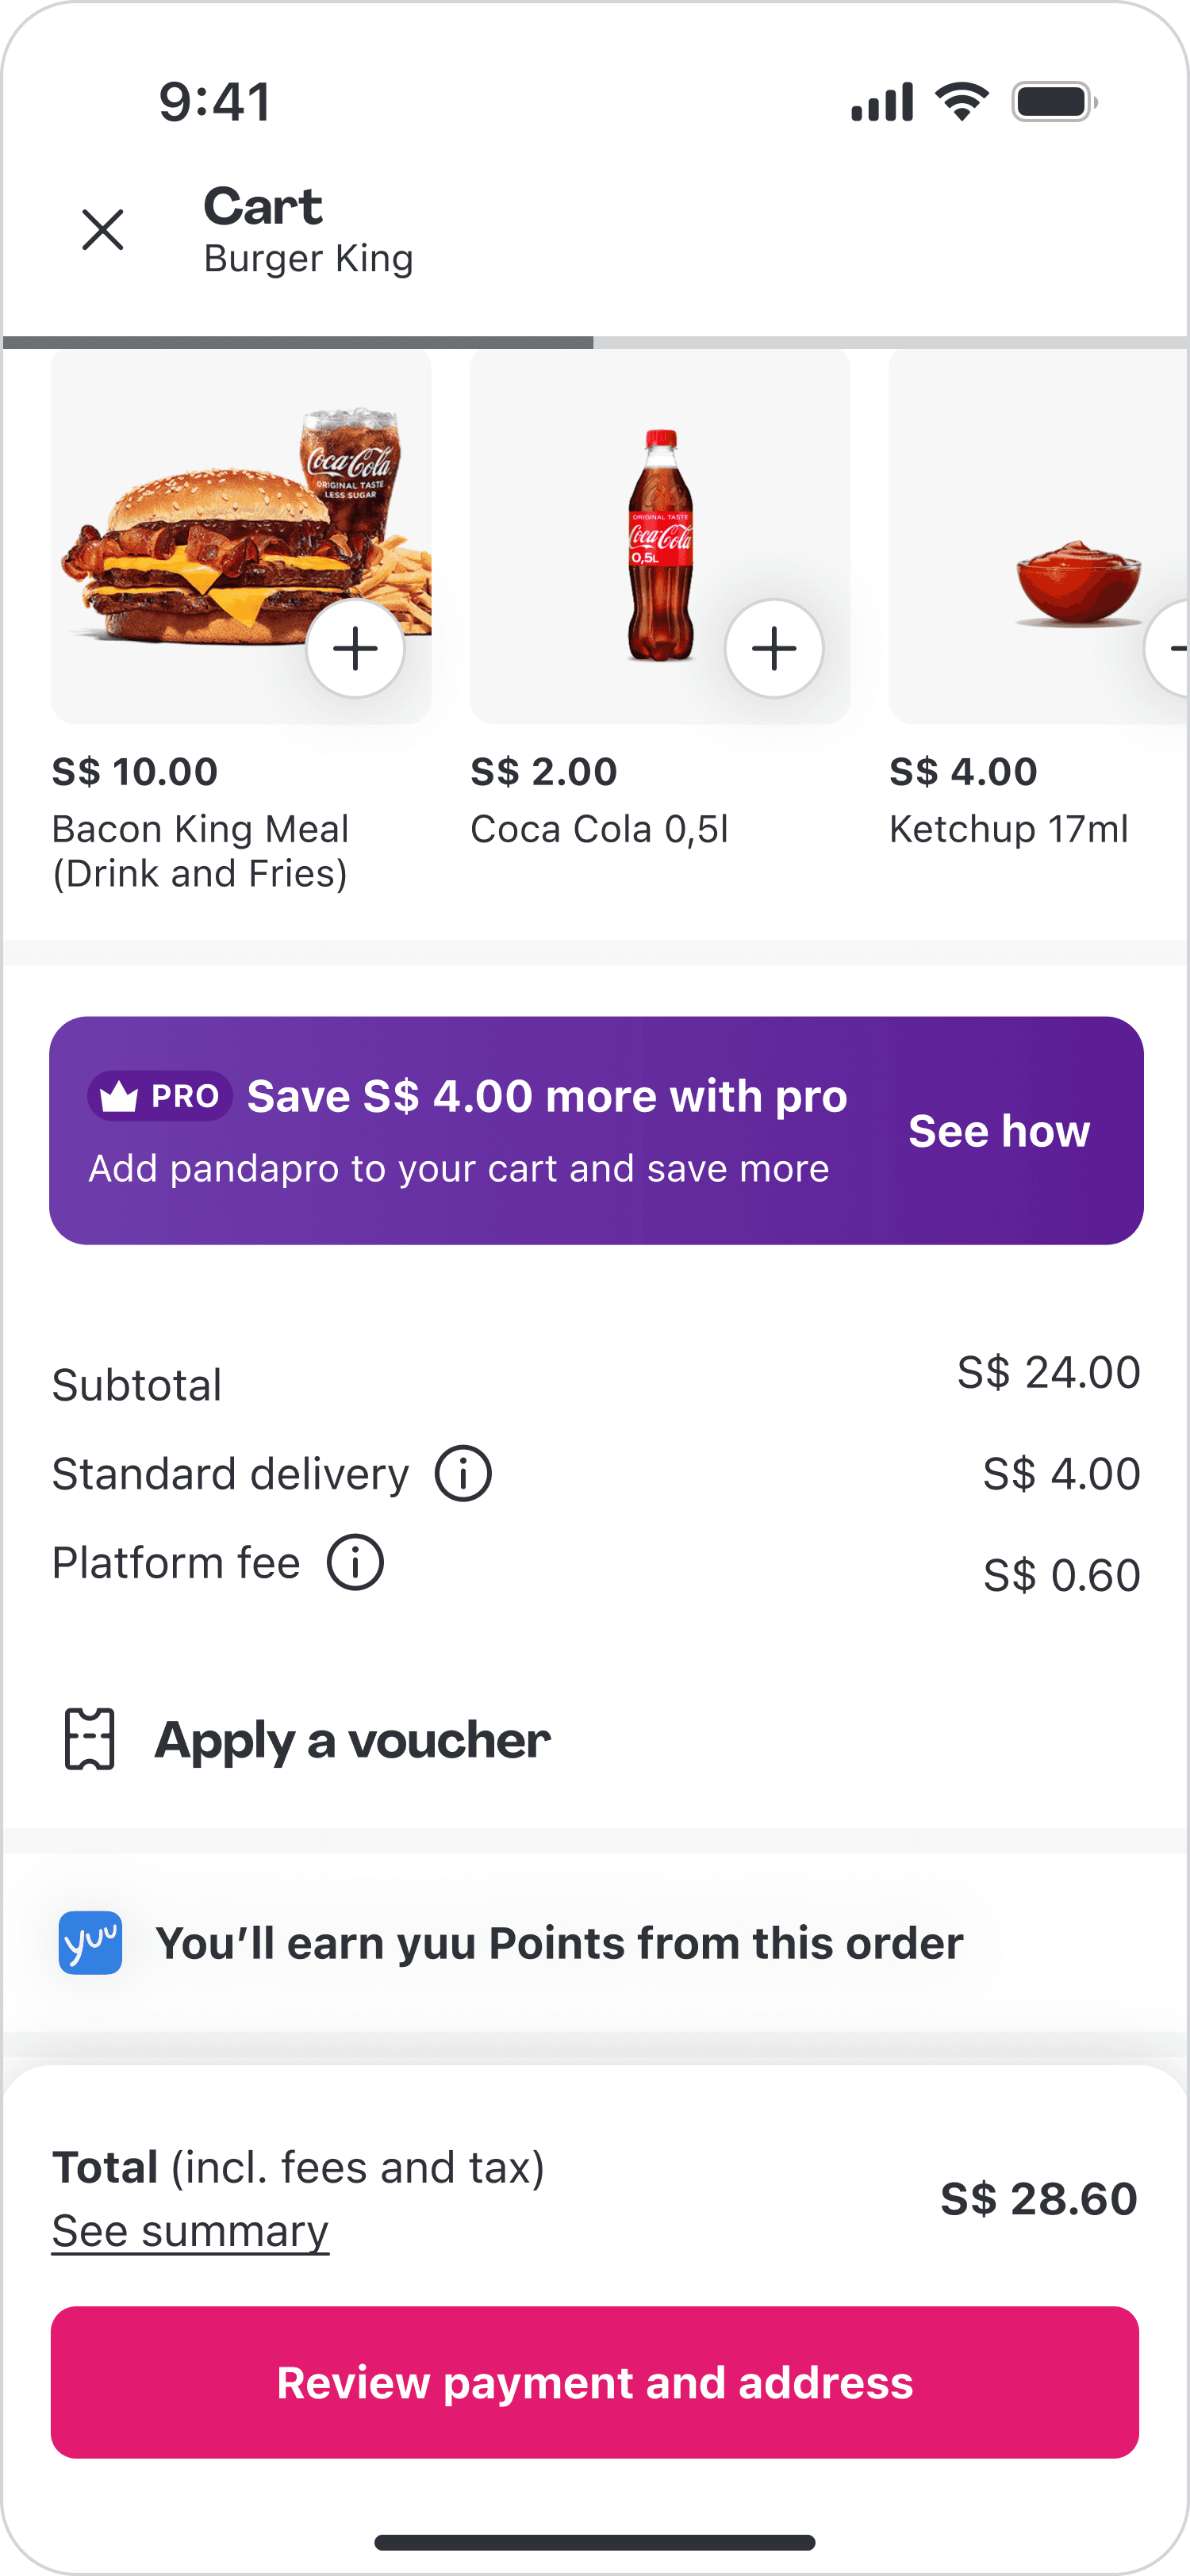Click See how on pandapro banner
Screen dimensions: 1190x2576
pos(998,1131)
